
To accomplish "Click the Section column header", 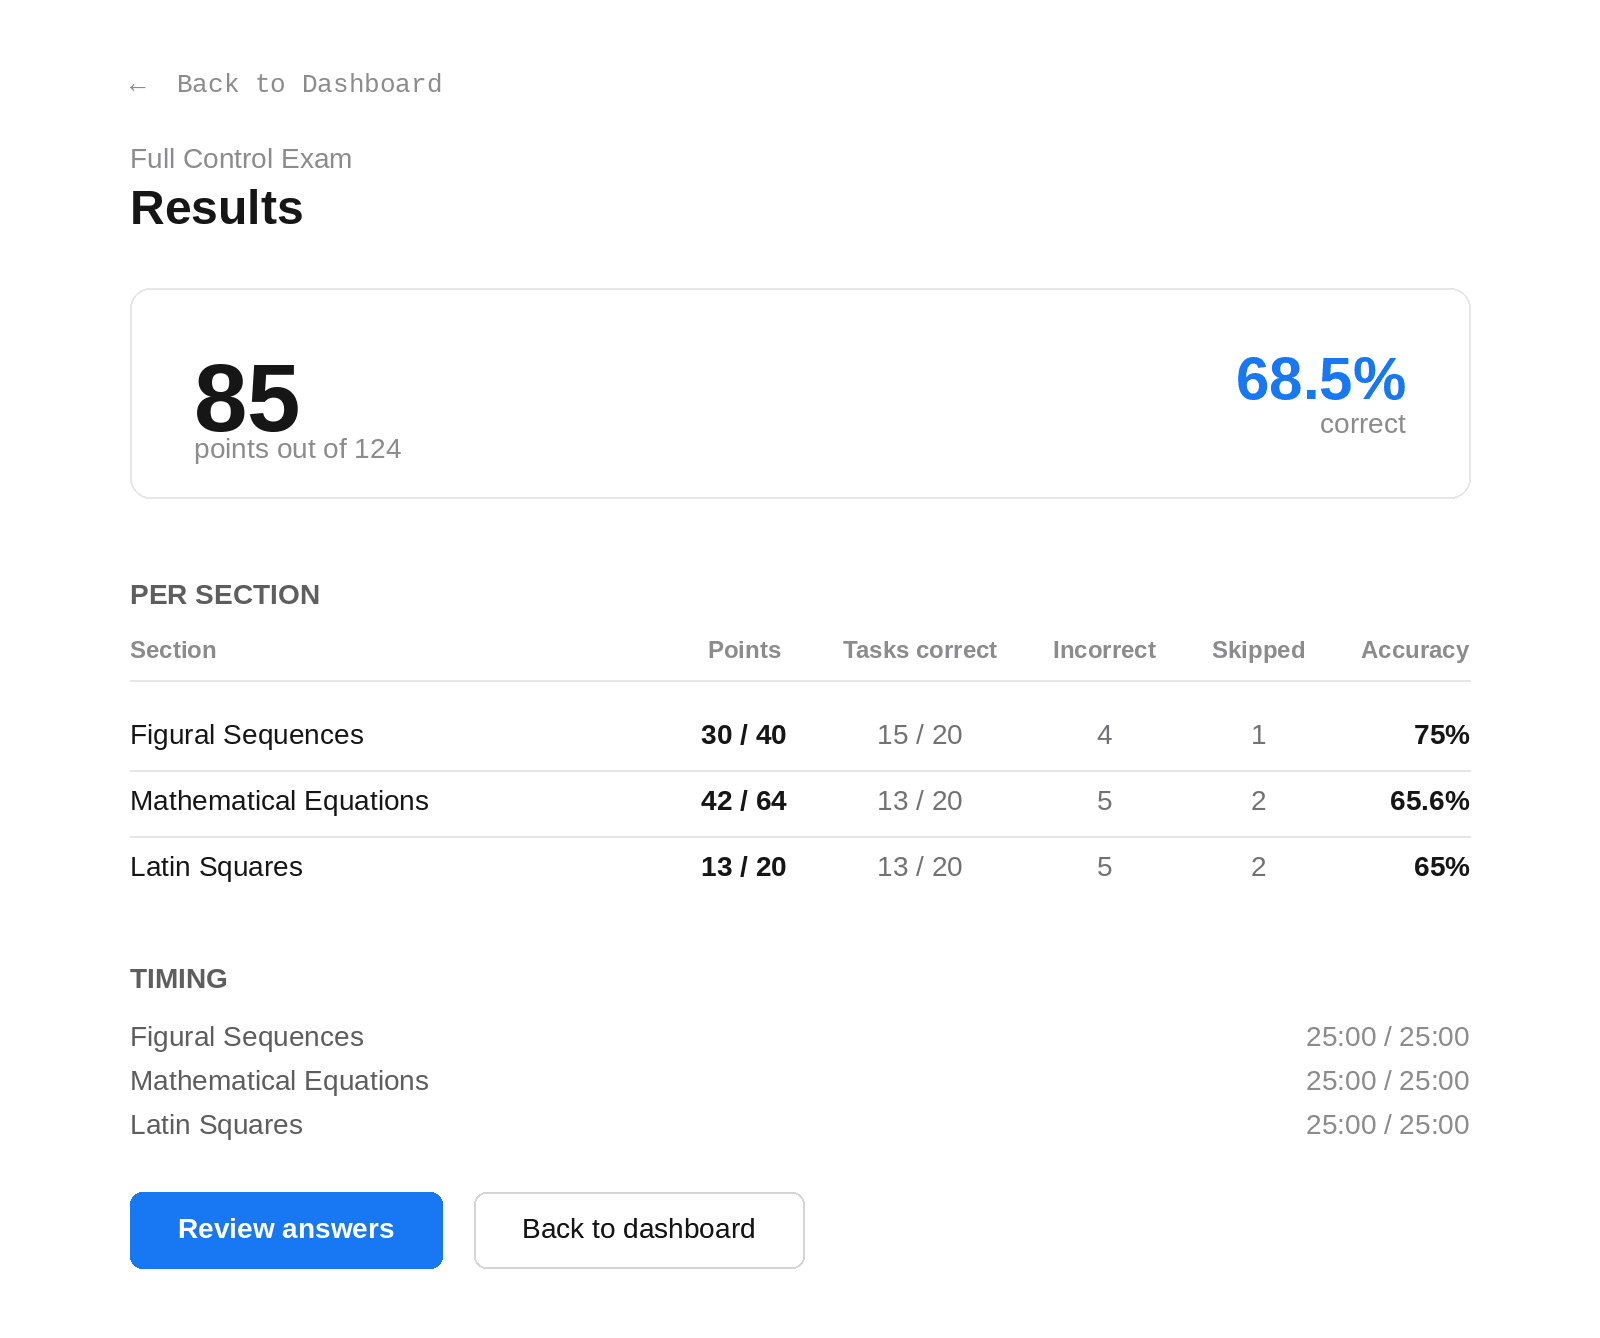I will [173, 650].
